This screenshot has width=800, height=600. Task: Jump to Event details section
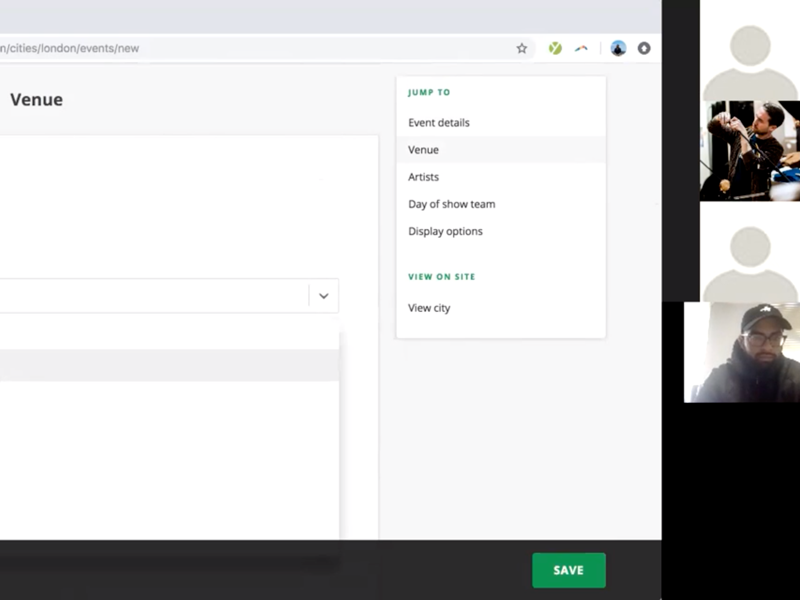point(439,122)
